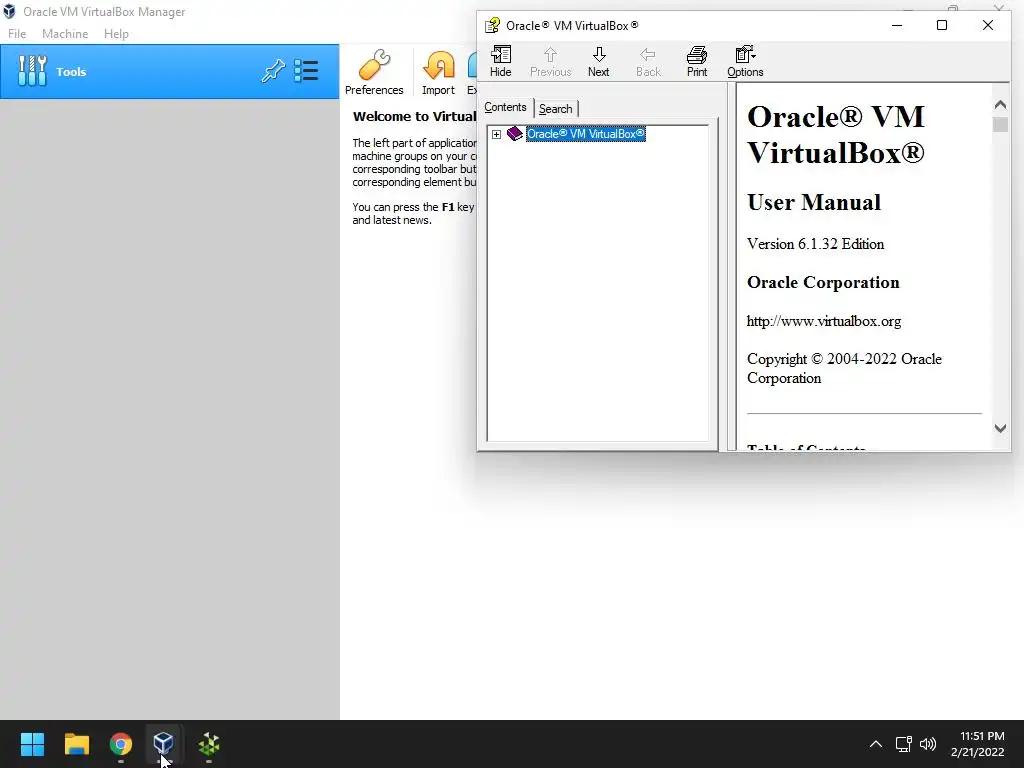Screen dimensions: 1024x768
Task: Select the Tools item in VirtualBox Manager
Action: pos(169,72)
